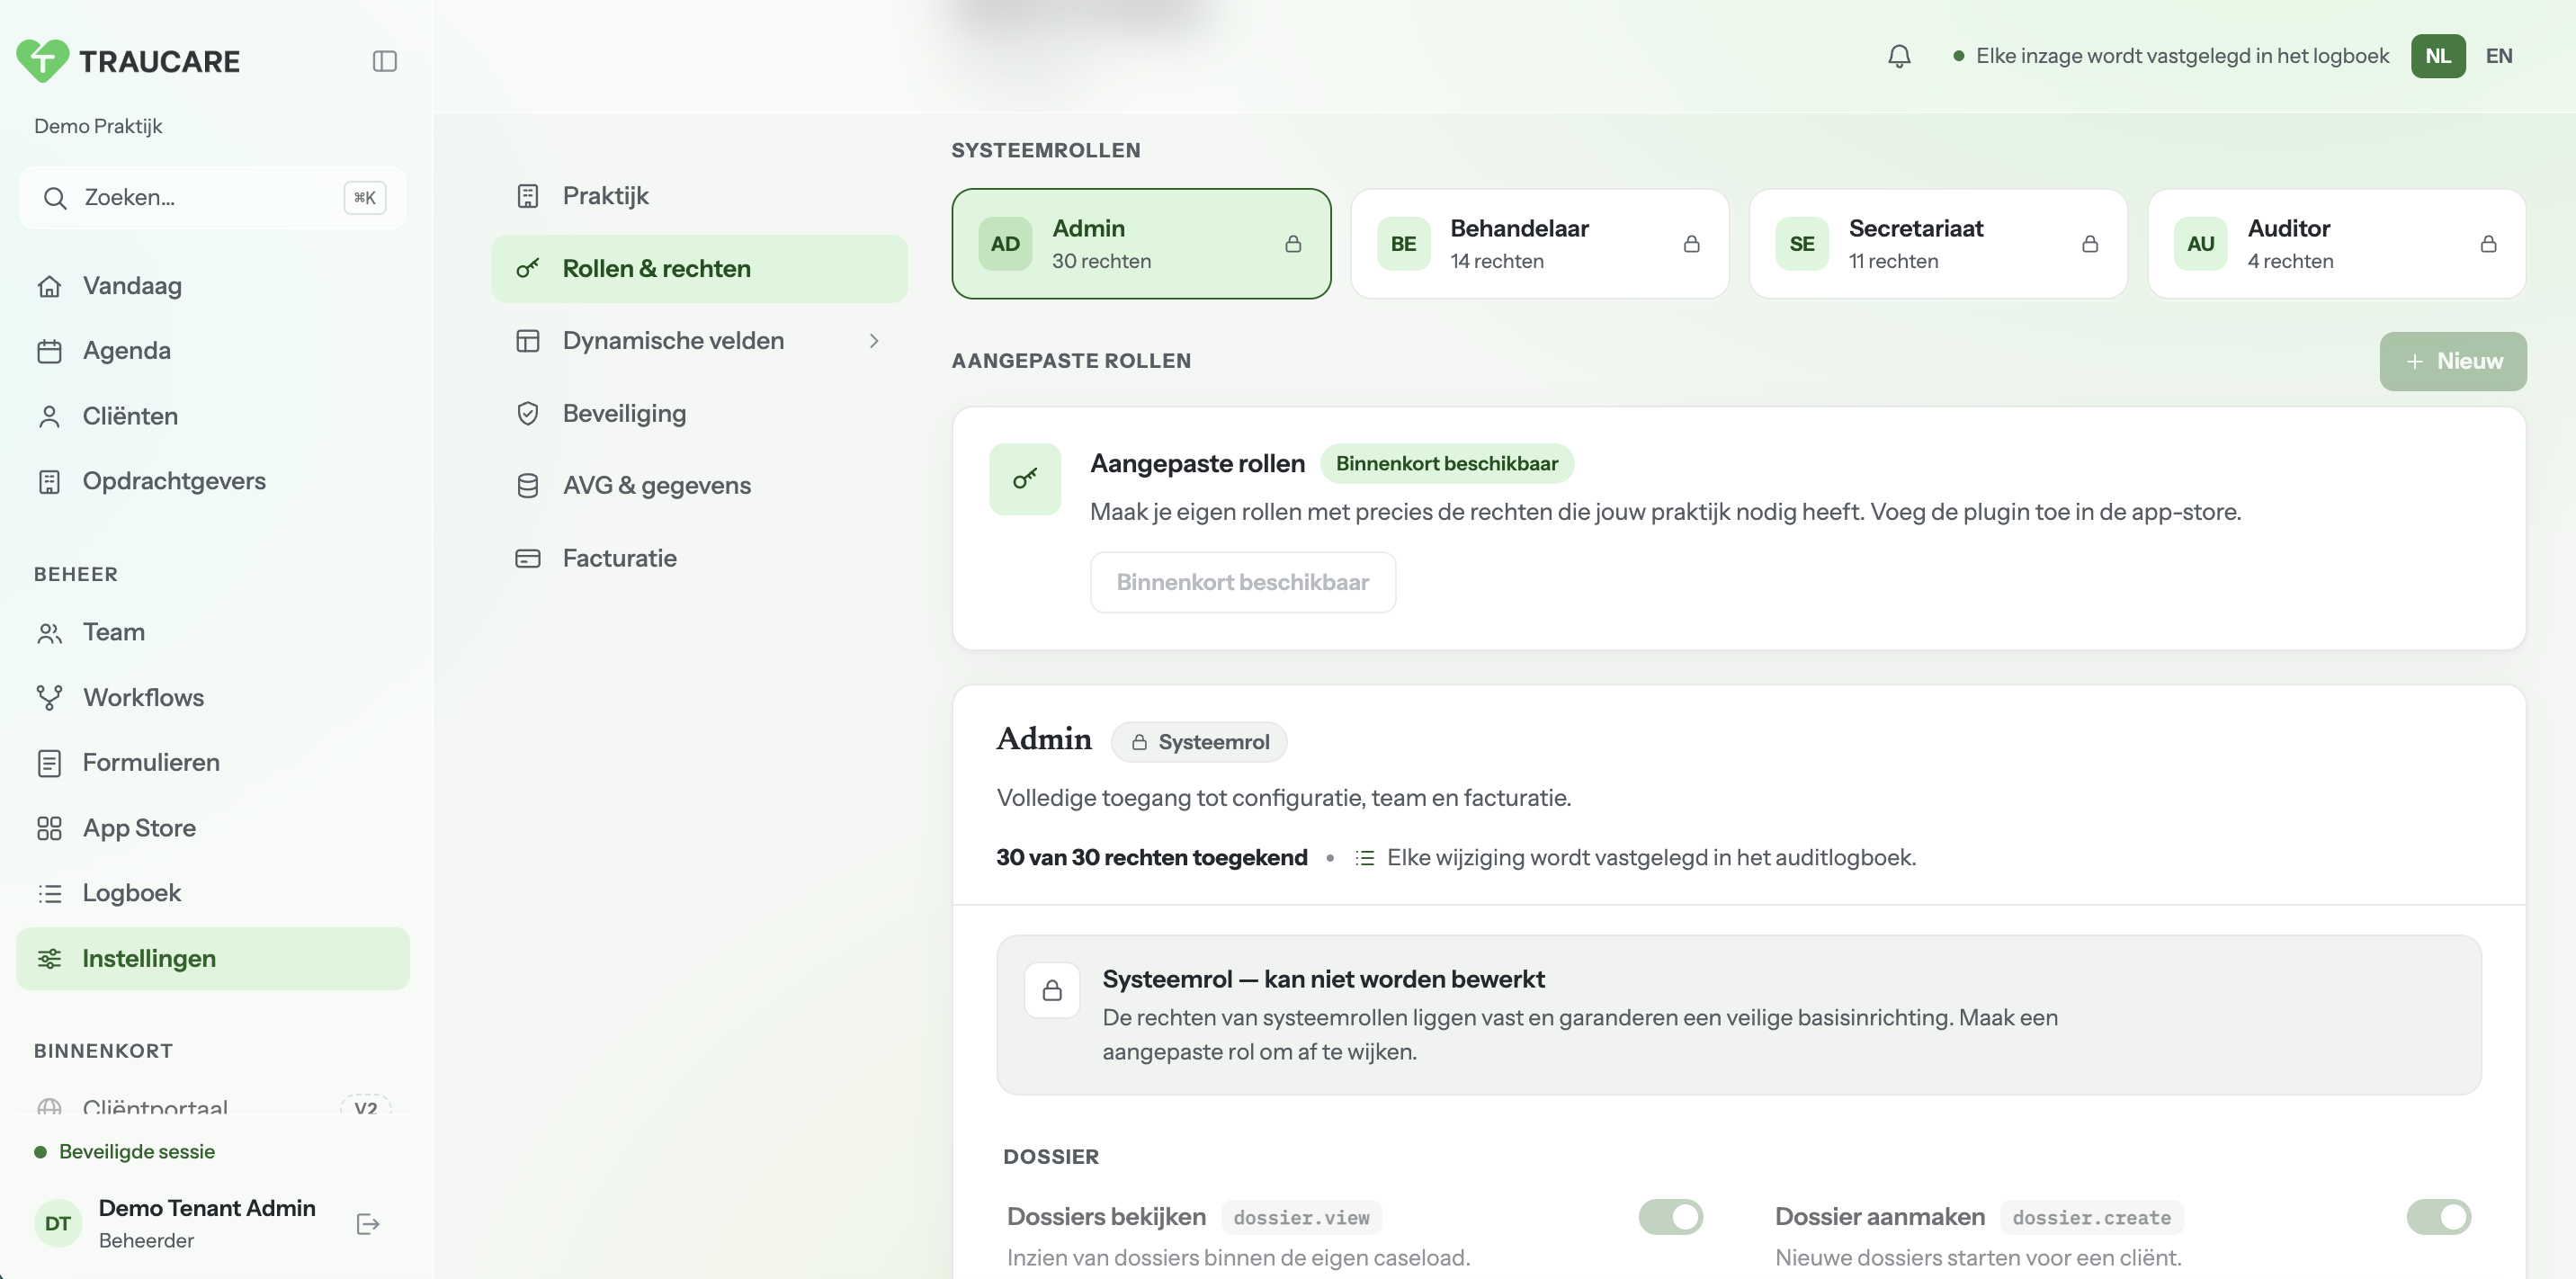Select the Behandelaar role card
The image size is (2576, 1279).
pyautogui.click(x=1539, y=244)
